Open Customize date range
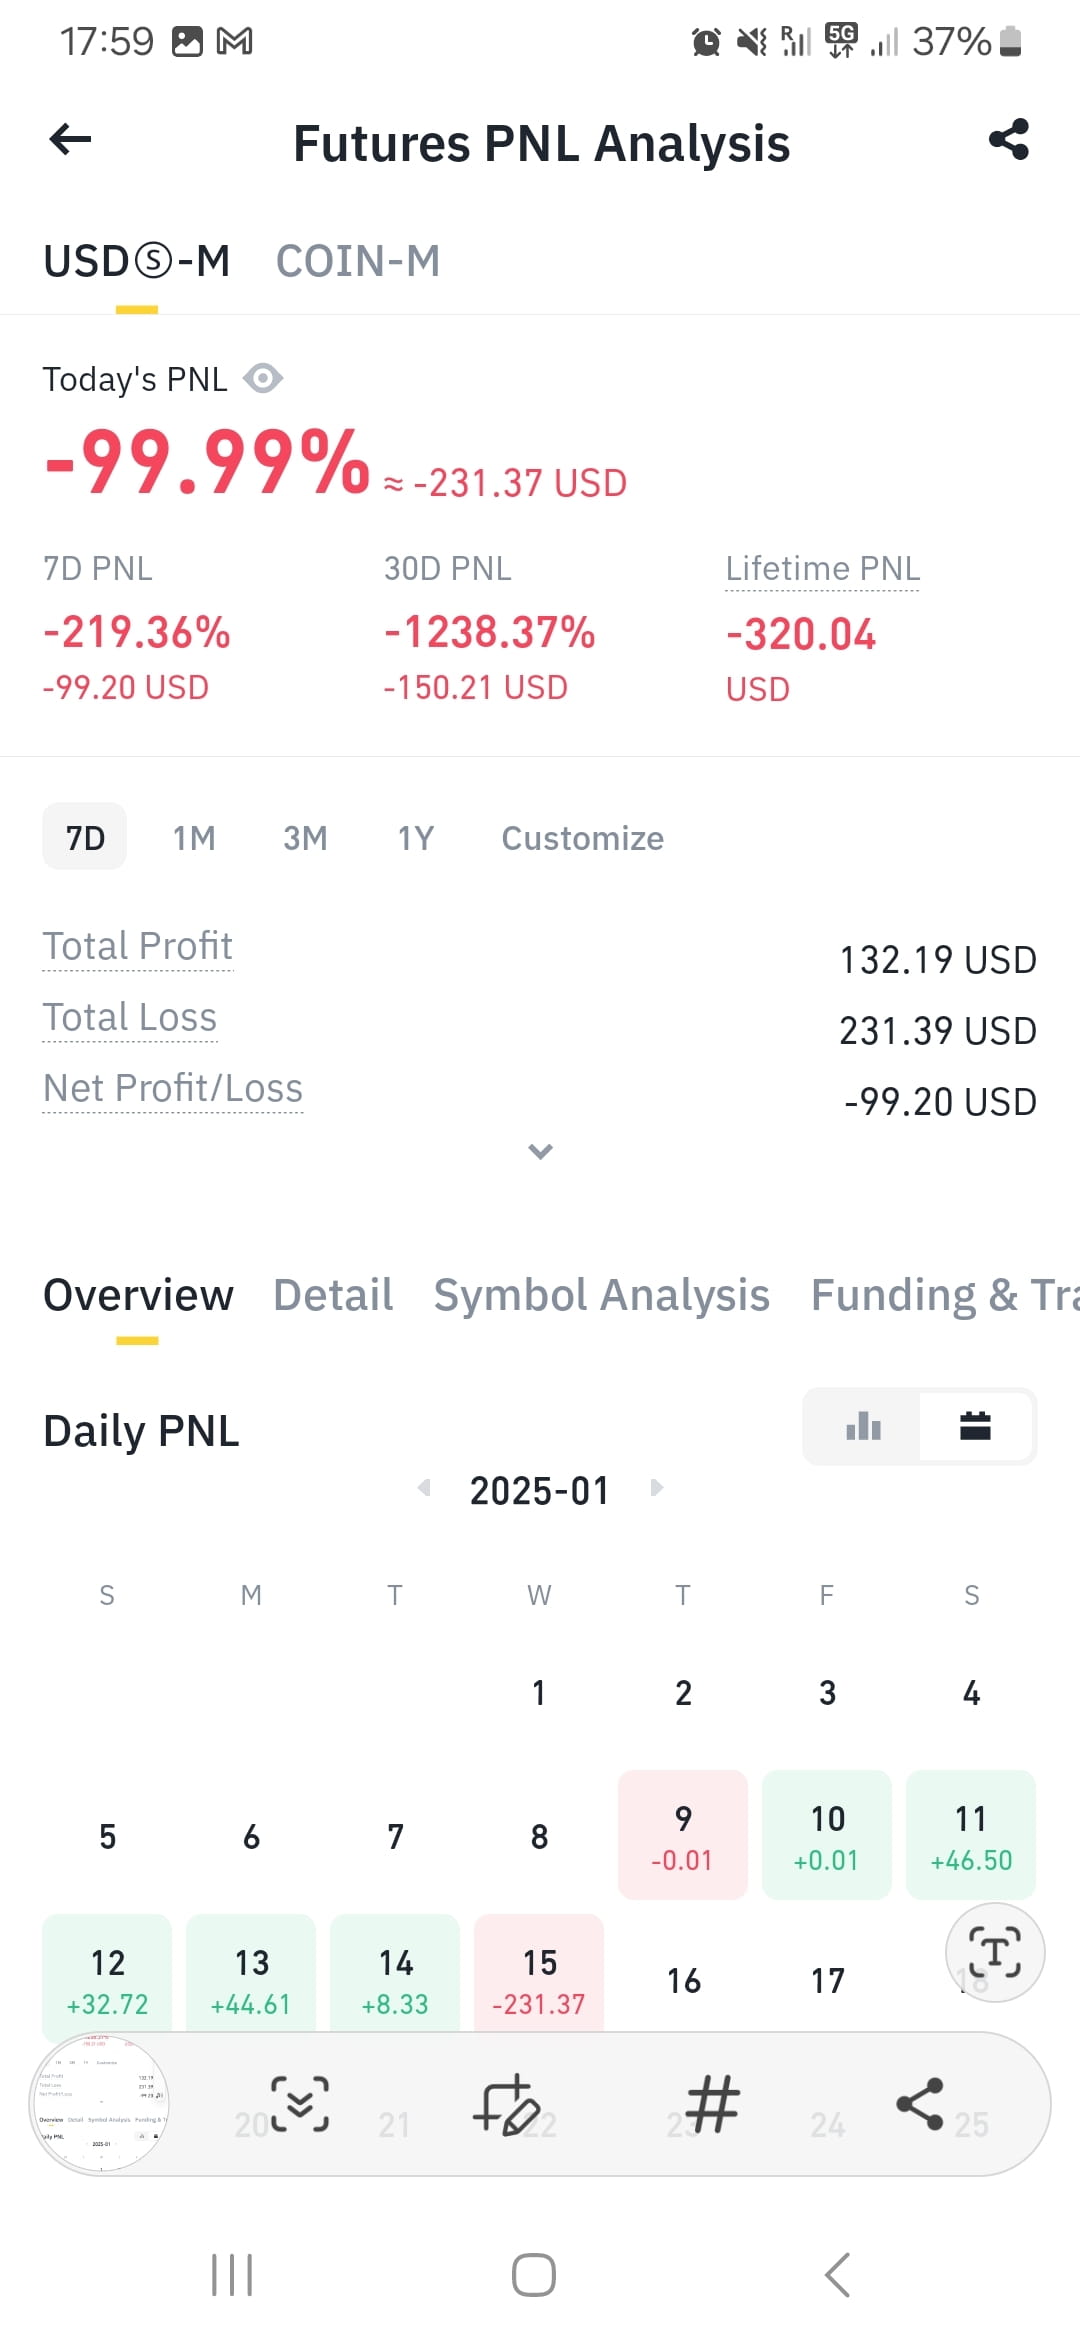 coord(582,837)
